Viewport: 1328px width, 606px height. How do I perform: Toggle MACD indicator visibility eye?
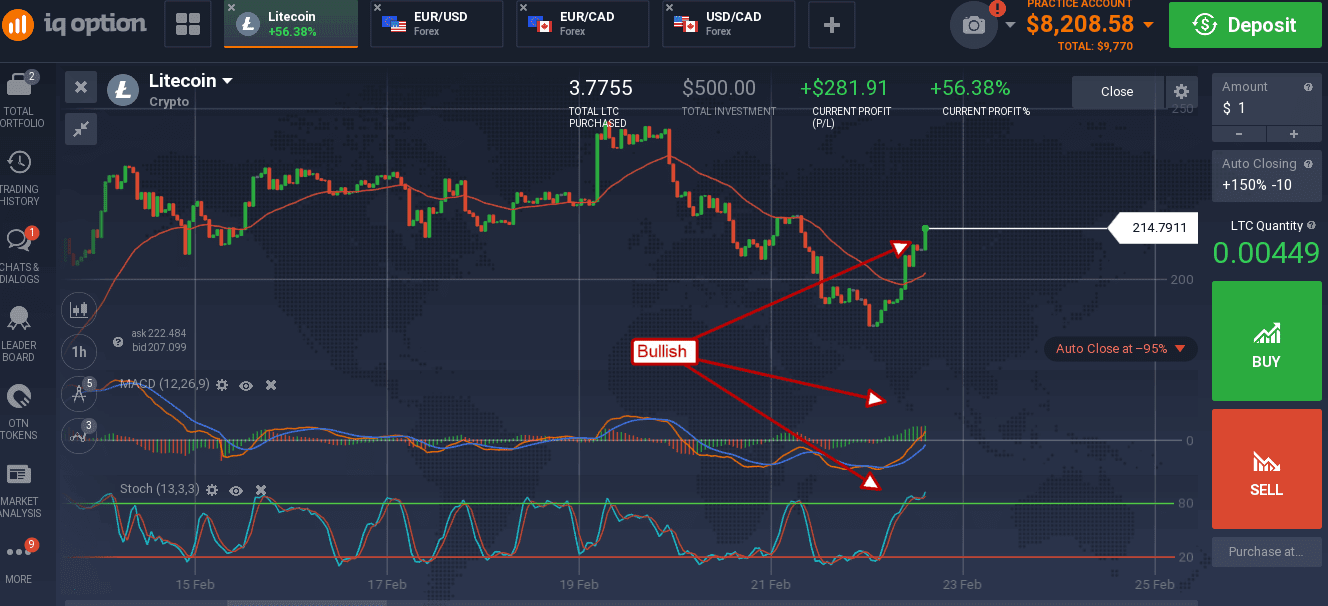(x=246, y=384)
